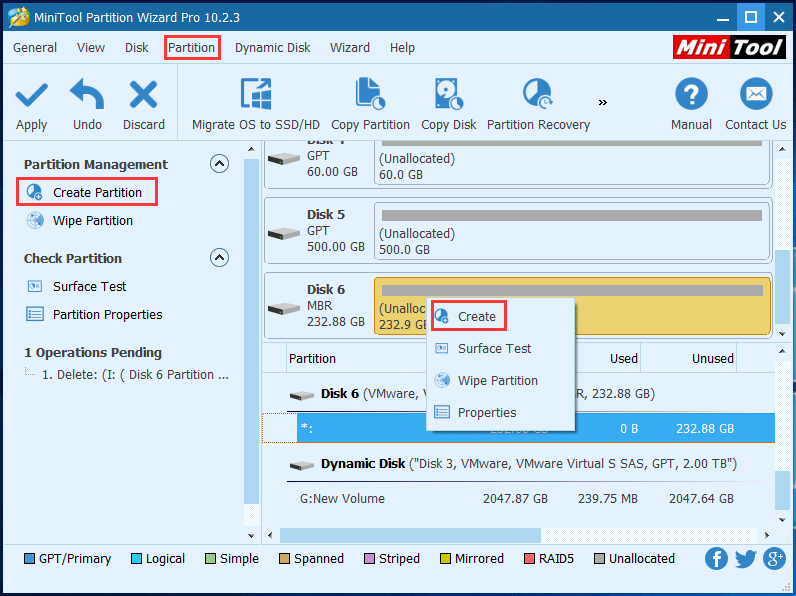Select the Disk 6 row in the list
This screenshot has width=796, height=596.
click(530, 393)
